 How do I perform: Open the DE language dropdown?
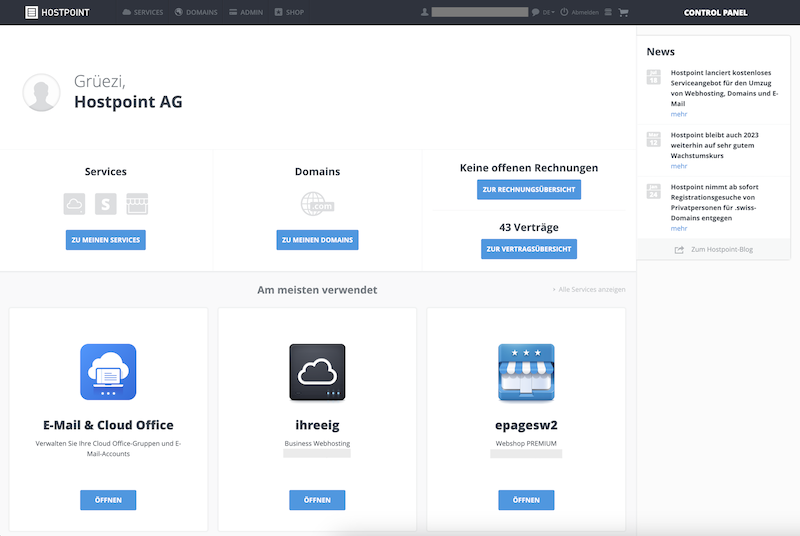pos(548,12)
